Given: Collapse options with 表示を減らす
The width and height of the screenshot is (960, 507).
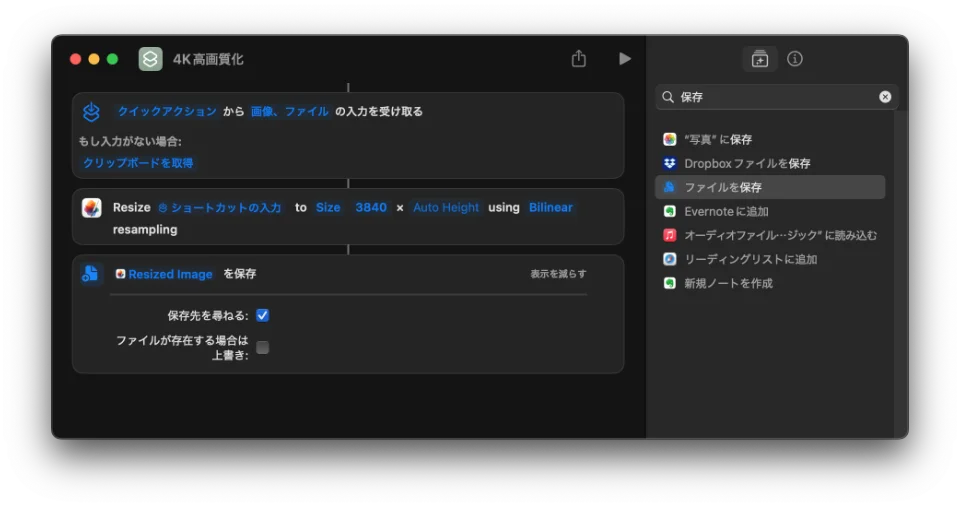Looking at the screenshot, I should click(x=558, y=274).
